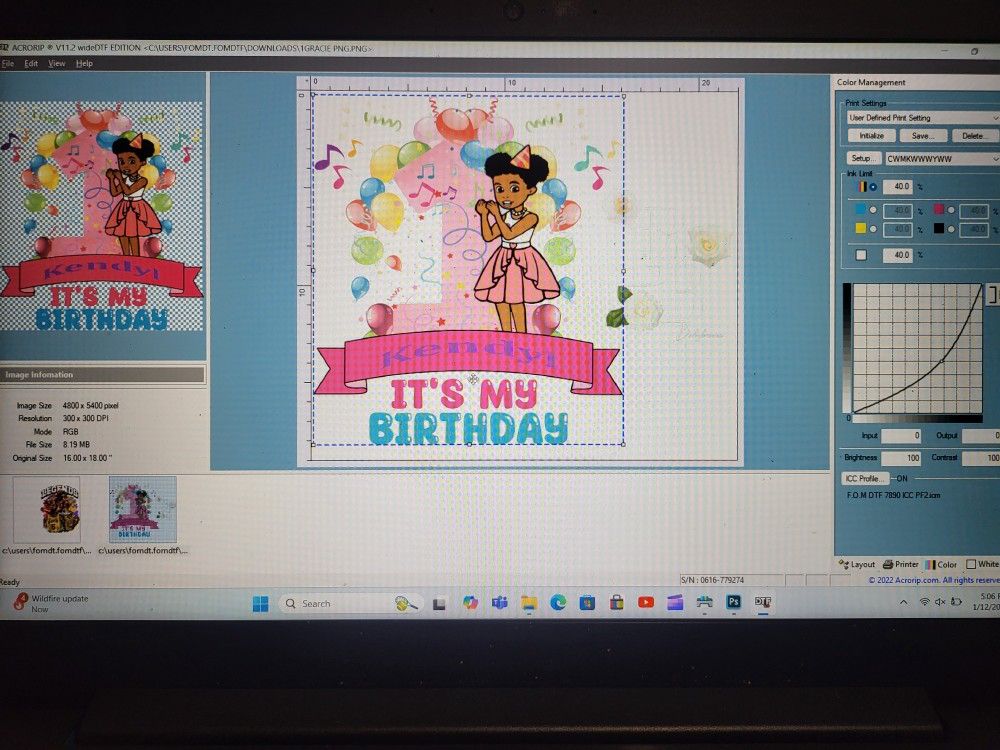Viewport: 1000px width, 750px height.
Task: Click the Windows Start button
Action: pyautogui.click(x=260, y=603)
